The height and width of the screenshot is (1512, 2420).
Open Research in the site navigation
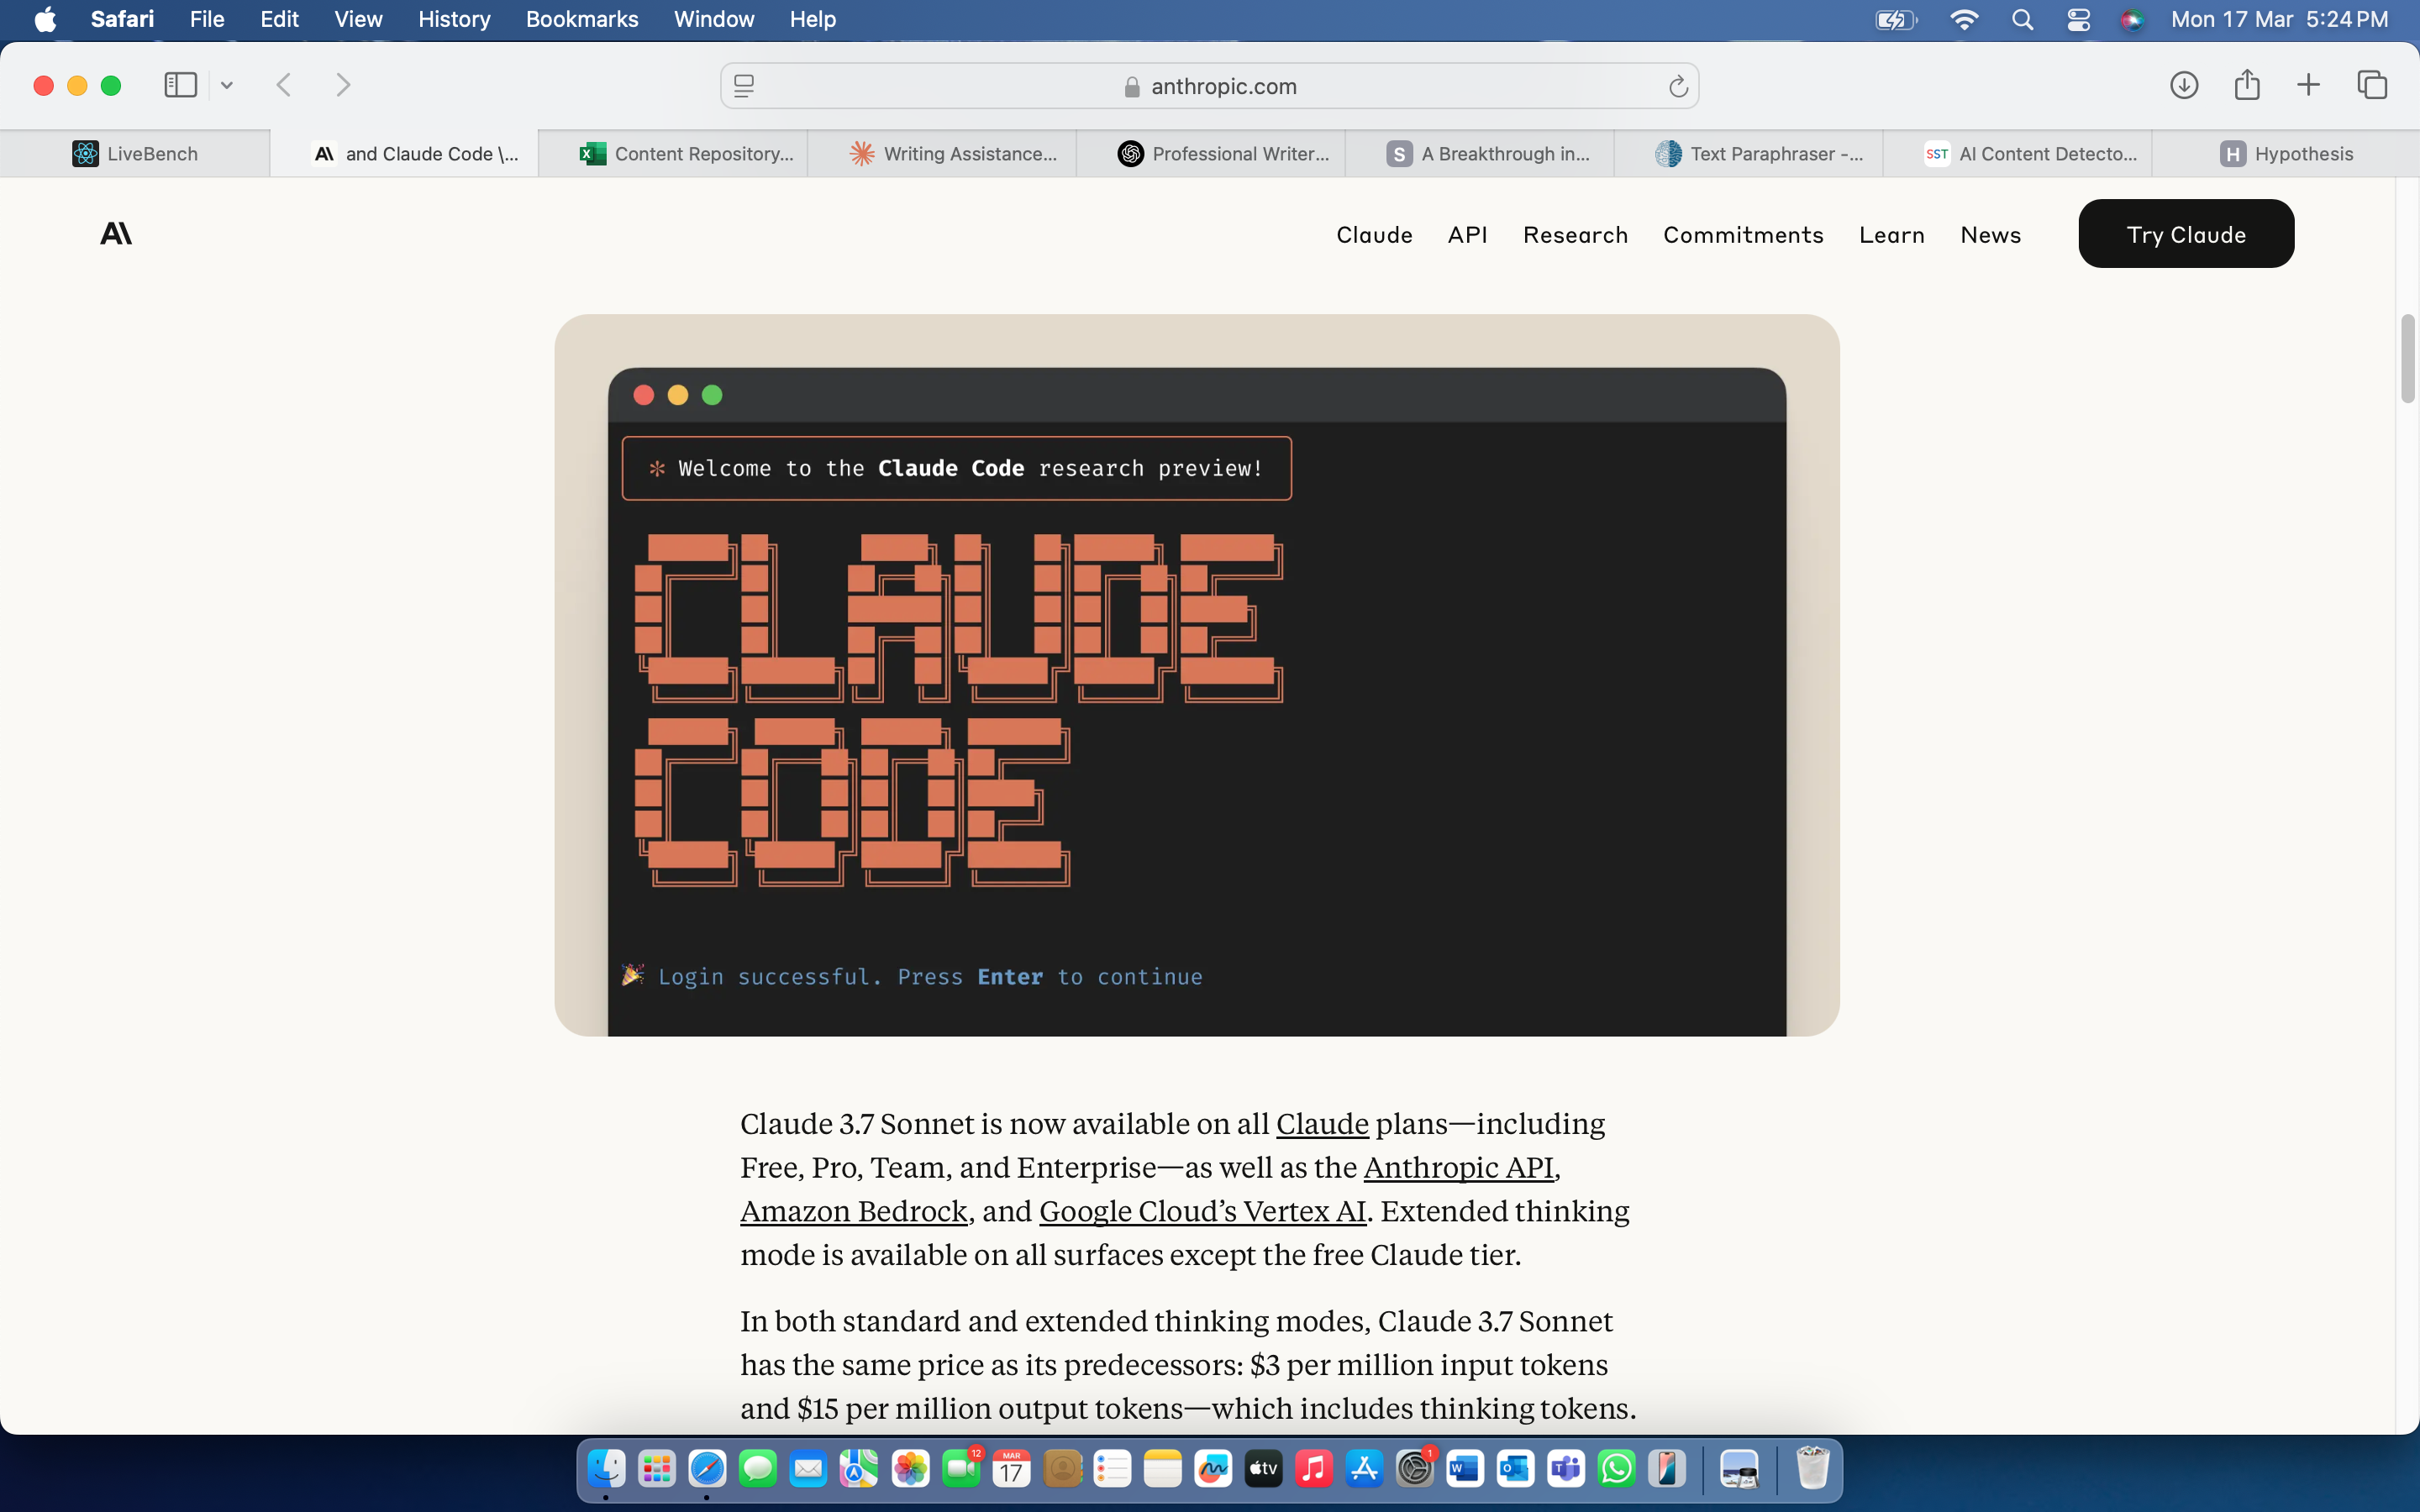pyautogui.click(x=1575, y=235)
